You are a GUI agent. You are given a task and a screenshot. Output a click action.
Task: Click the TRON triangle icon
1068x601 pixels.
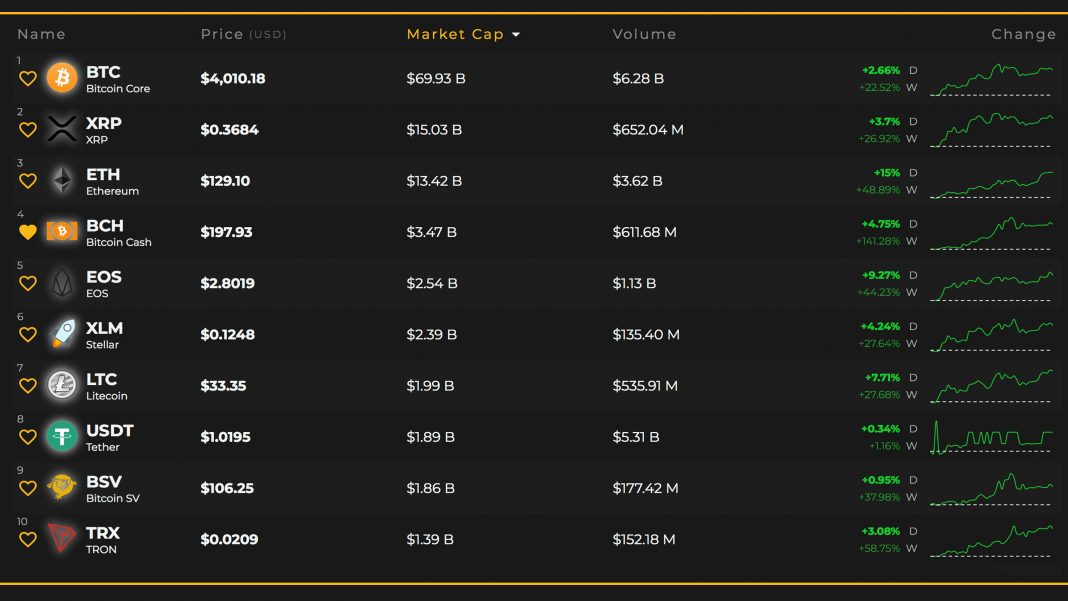coord(62,539)
